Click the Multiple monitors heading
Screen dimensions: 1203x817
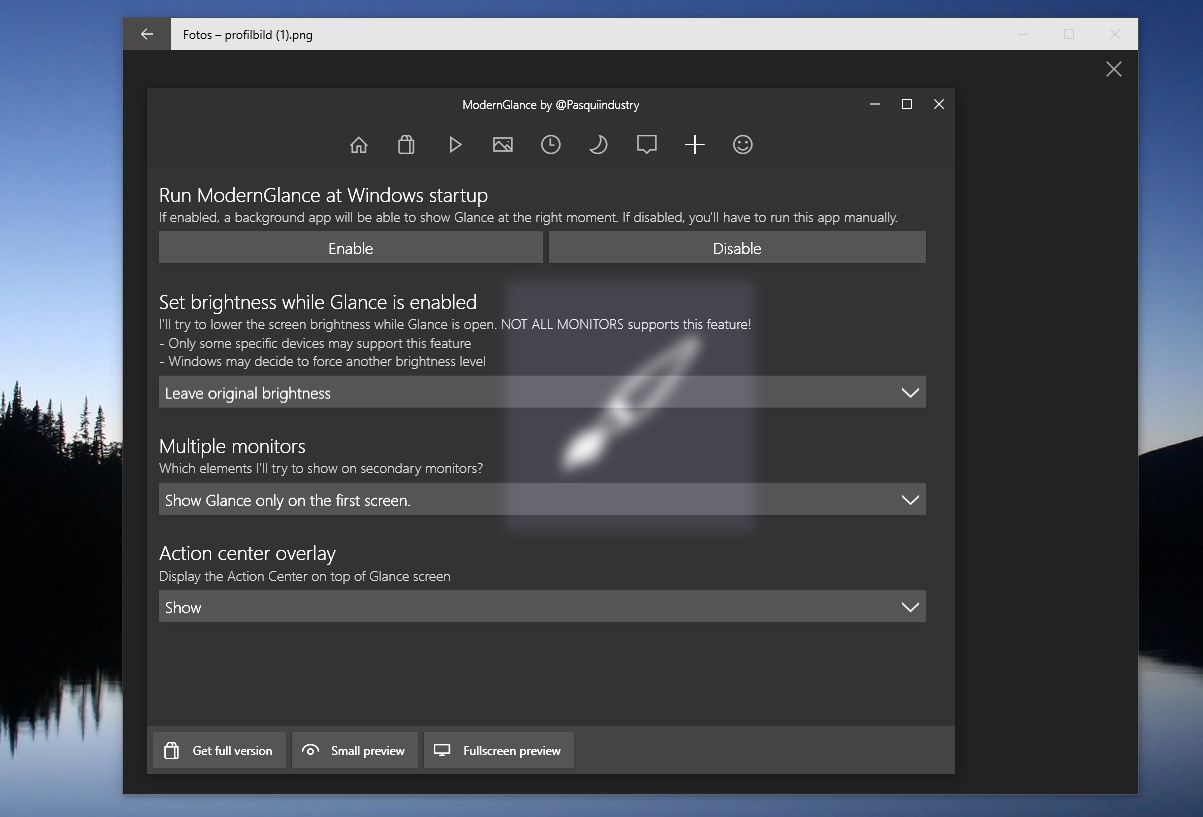(232, 446)
